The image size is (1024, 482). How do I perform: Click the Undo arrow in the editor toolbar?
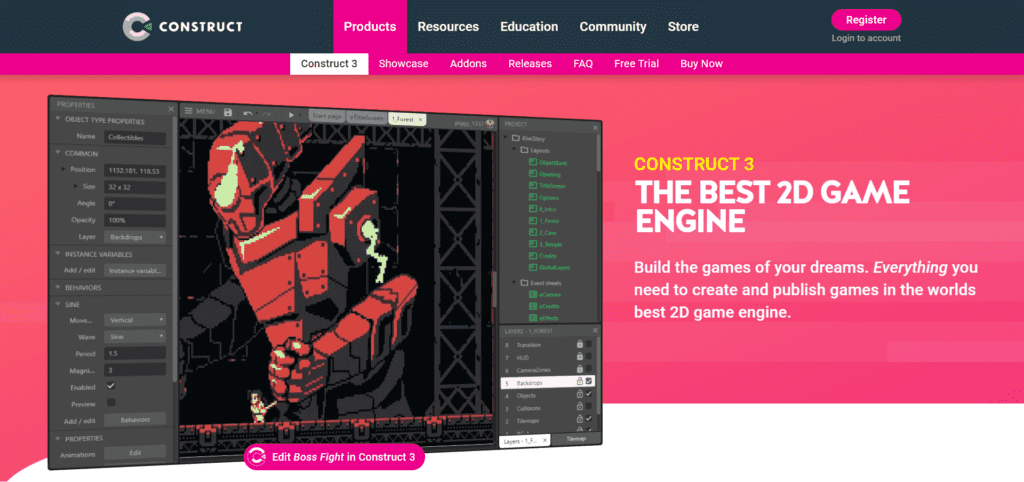(x=248, y=114)
